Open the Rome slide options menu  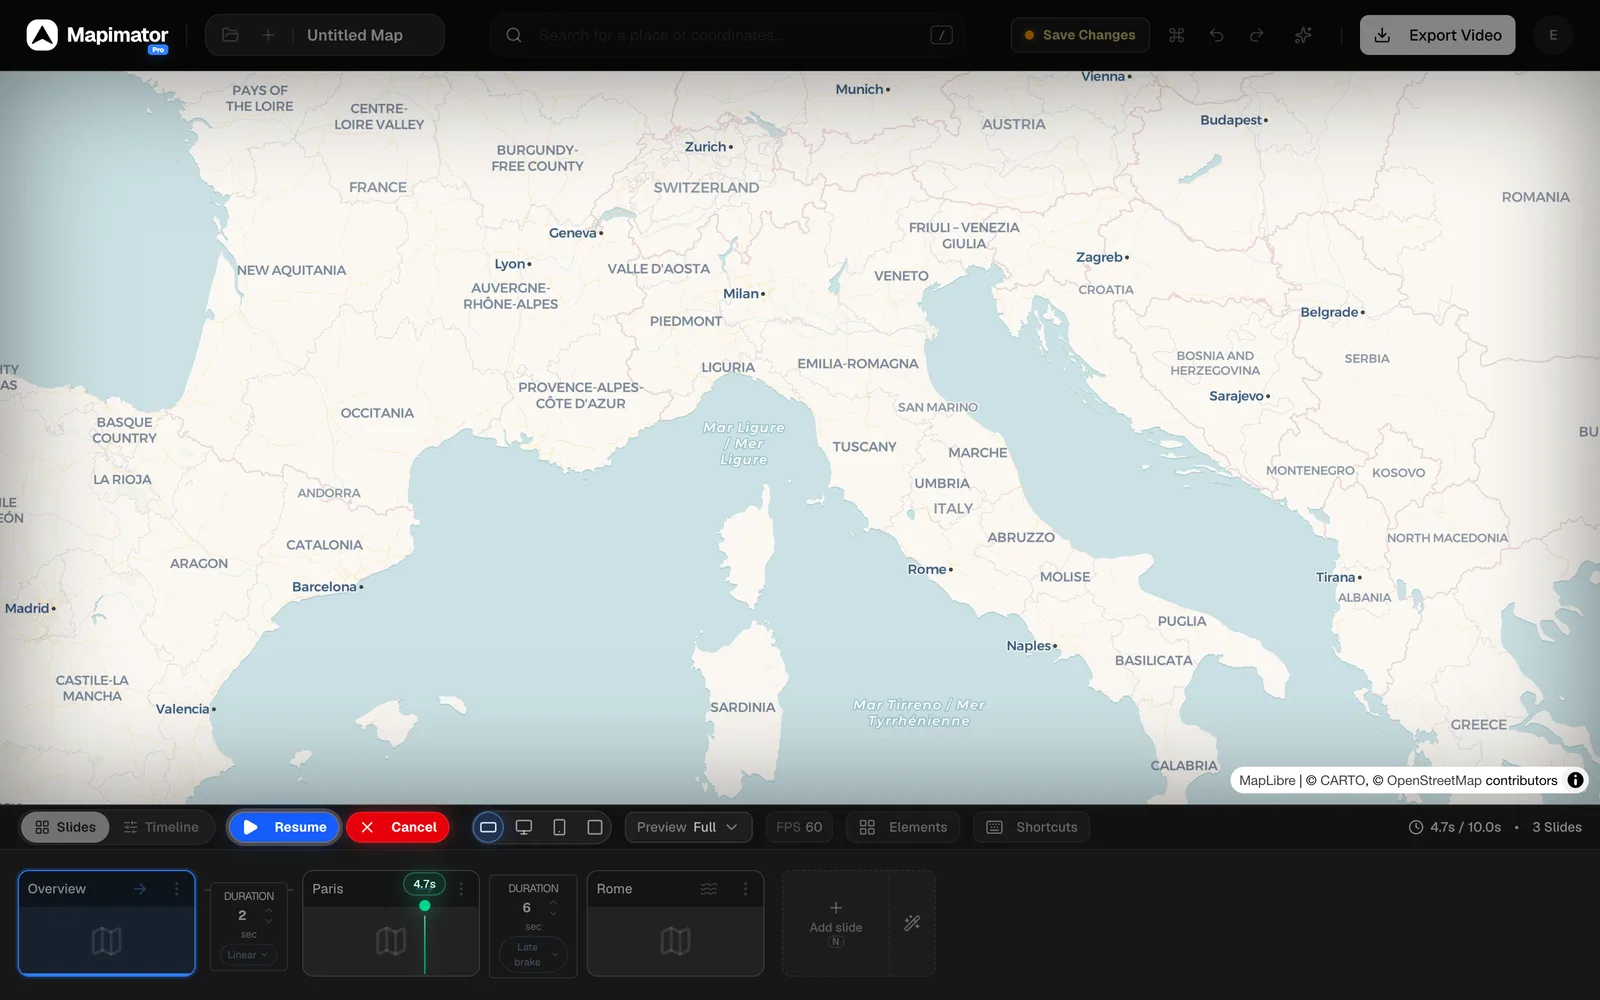coord(745,889)
